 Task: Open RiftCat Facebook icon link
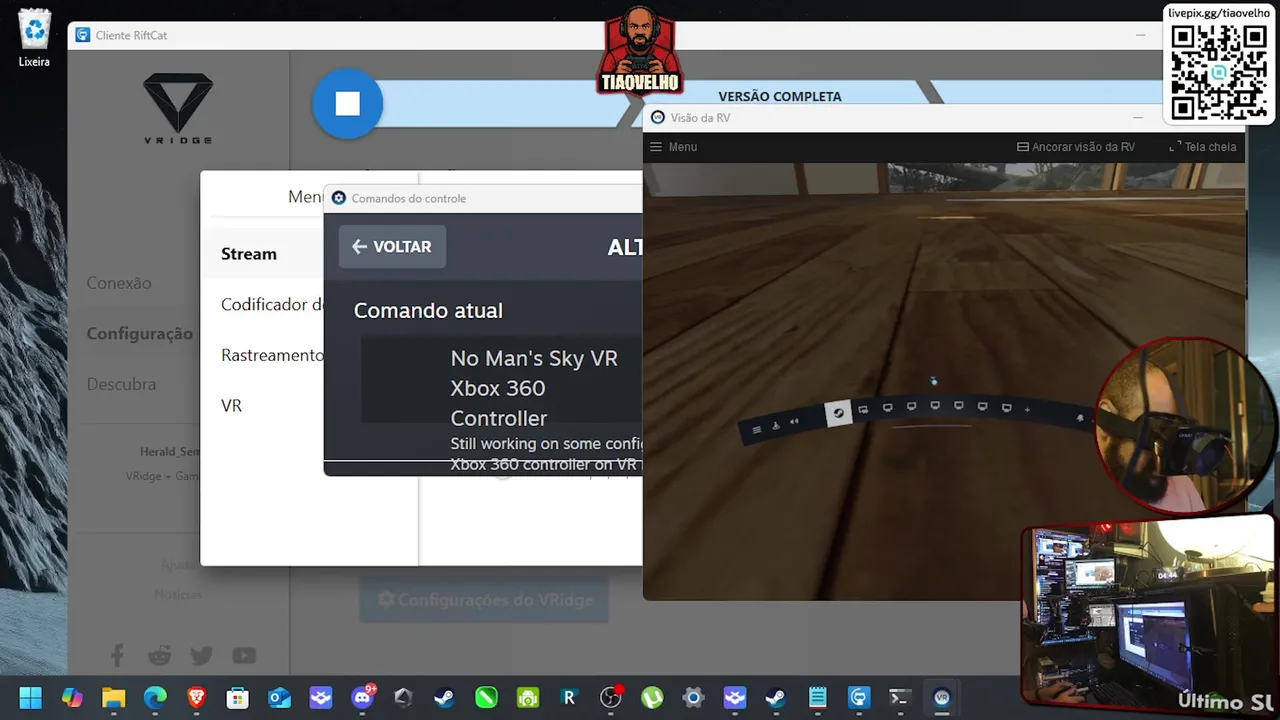[x=118, y=656]
